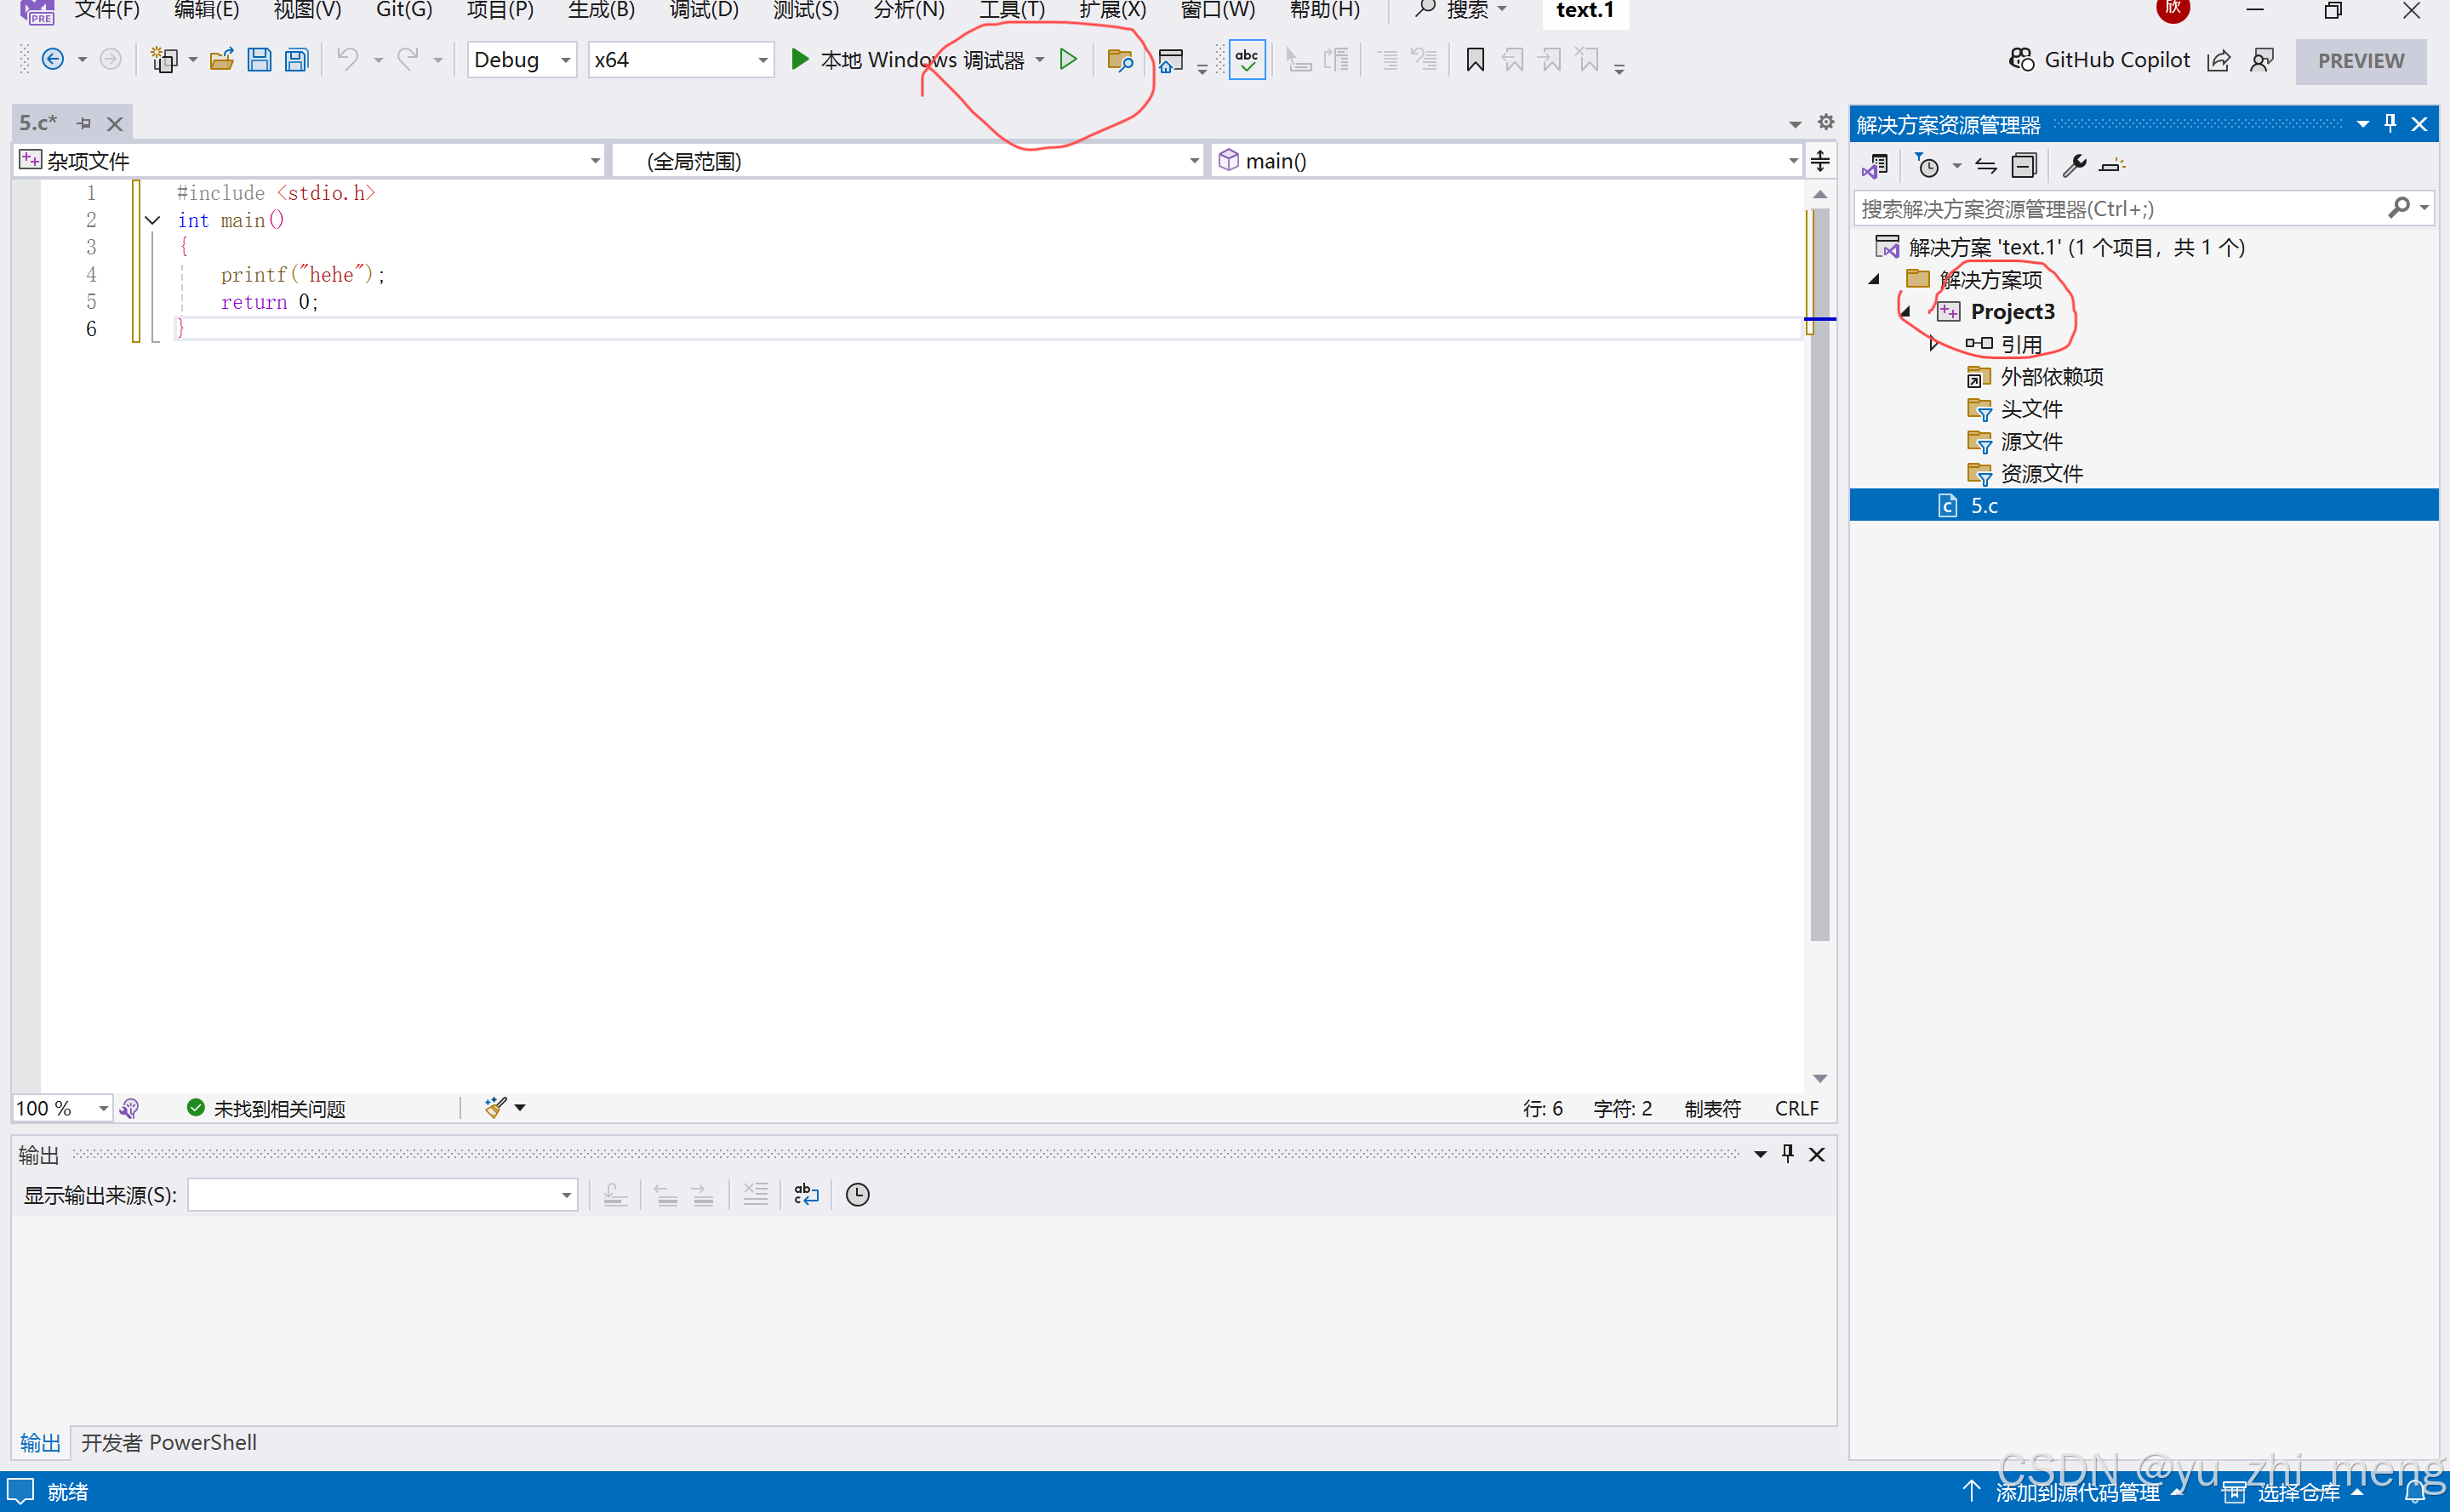This screenshot has height=1512, width=2450.
Task: Toggle auto-hide pin of the Output panel
Action: tap(1788, 1154)
